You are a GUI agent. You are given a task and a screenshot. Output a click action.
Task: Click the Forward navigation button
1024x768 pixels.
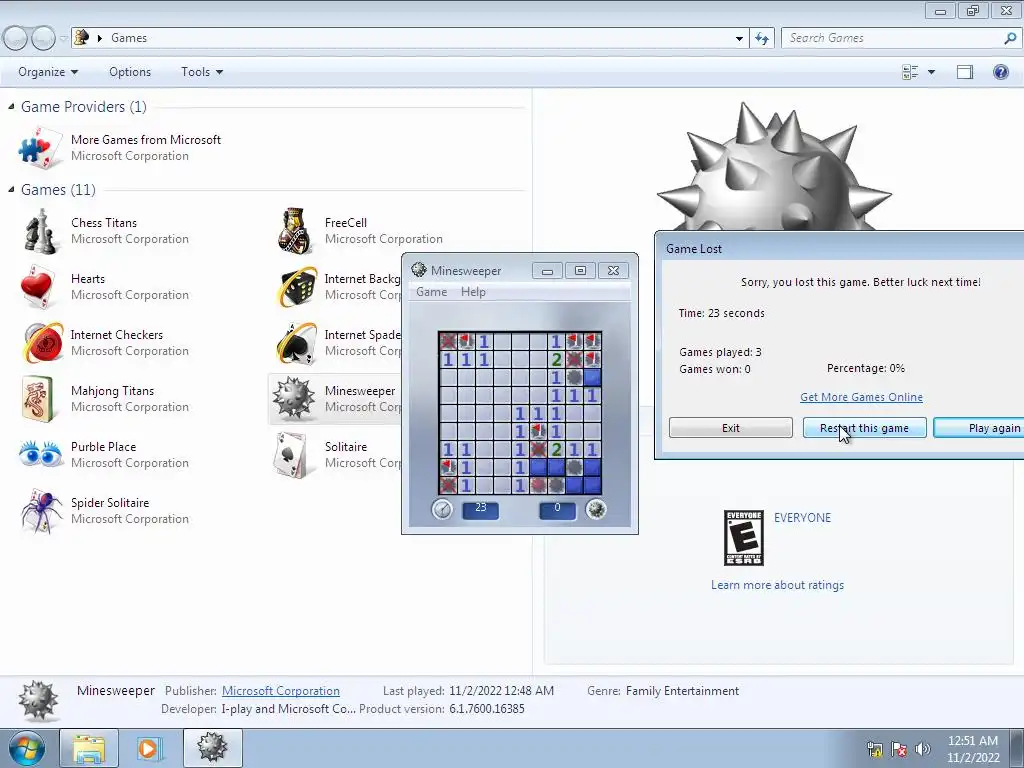click(x=43, y=39)
